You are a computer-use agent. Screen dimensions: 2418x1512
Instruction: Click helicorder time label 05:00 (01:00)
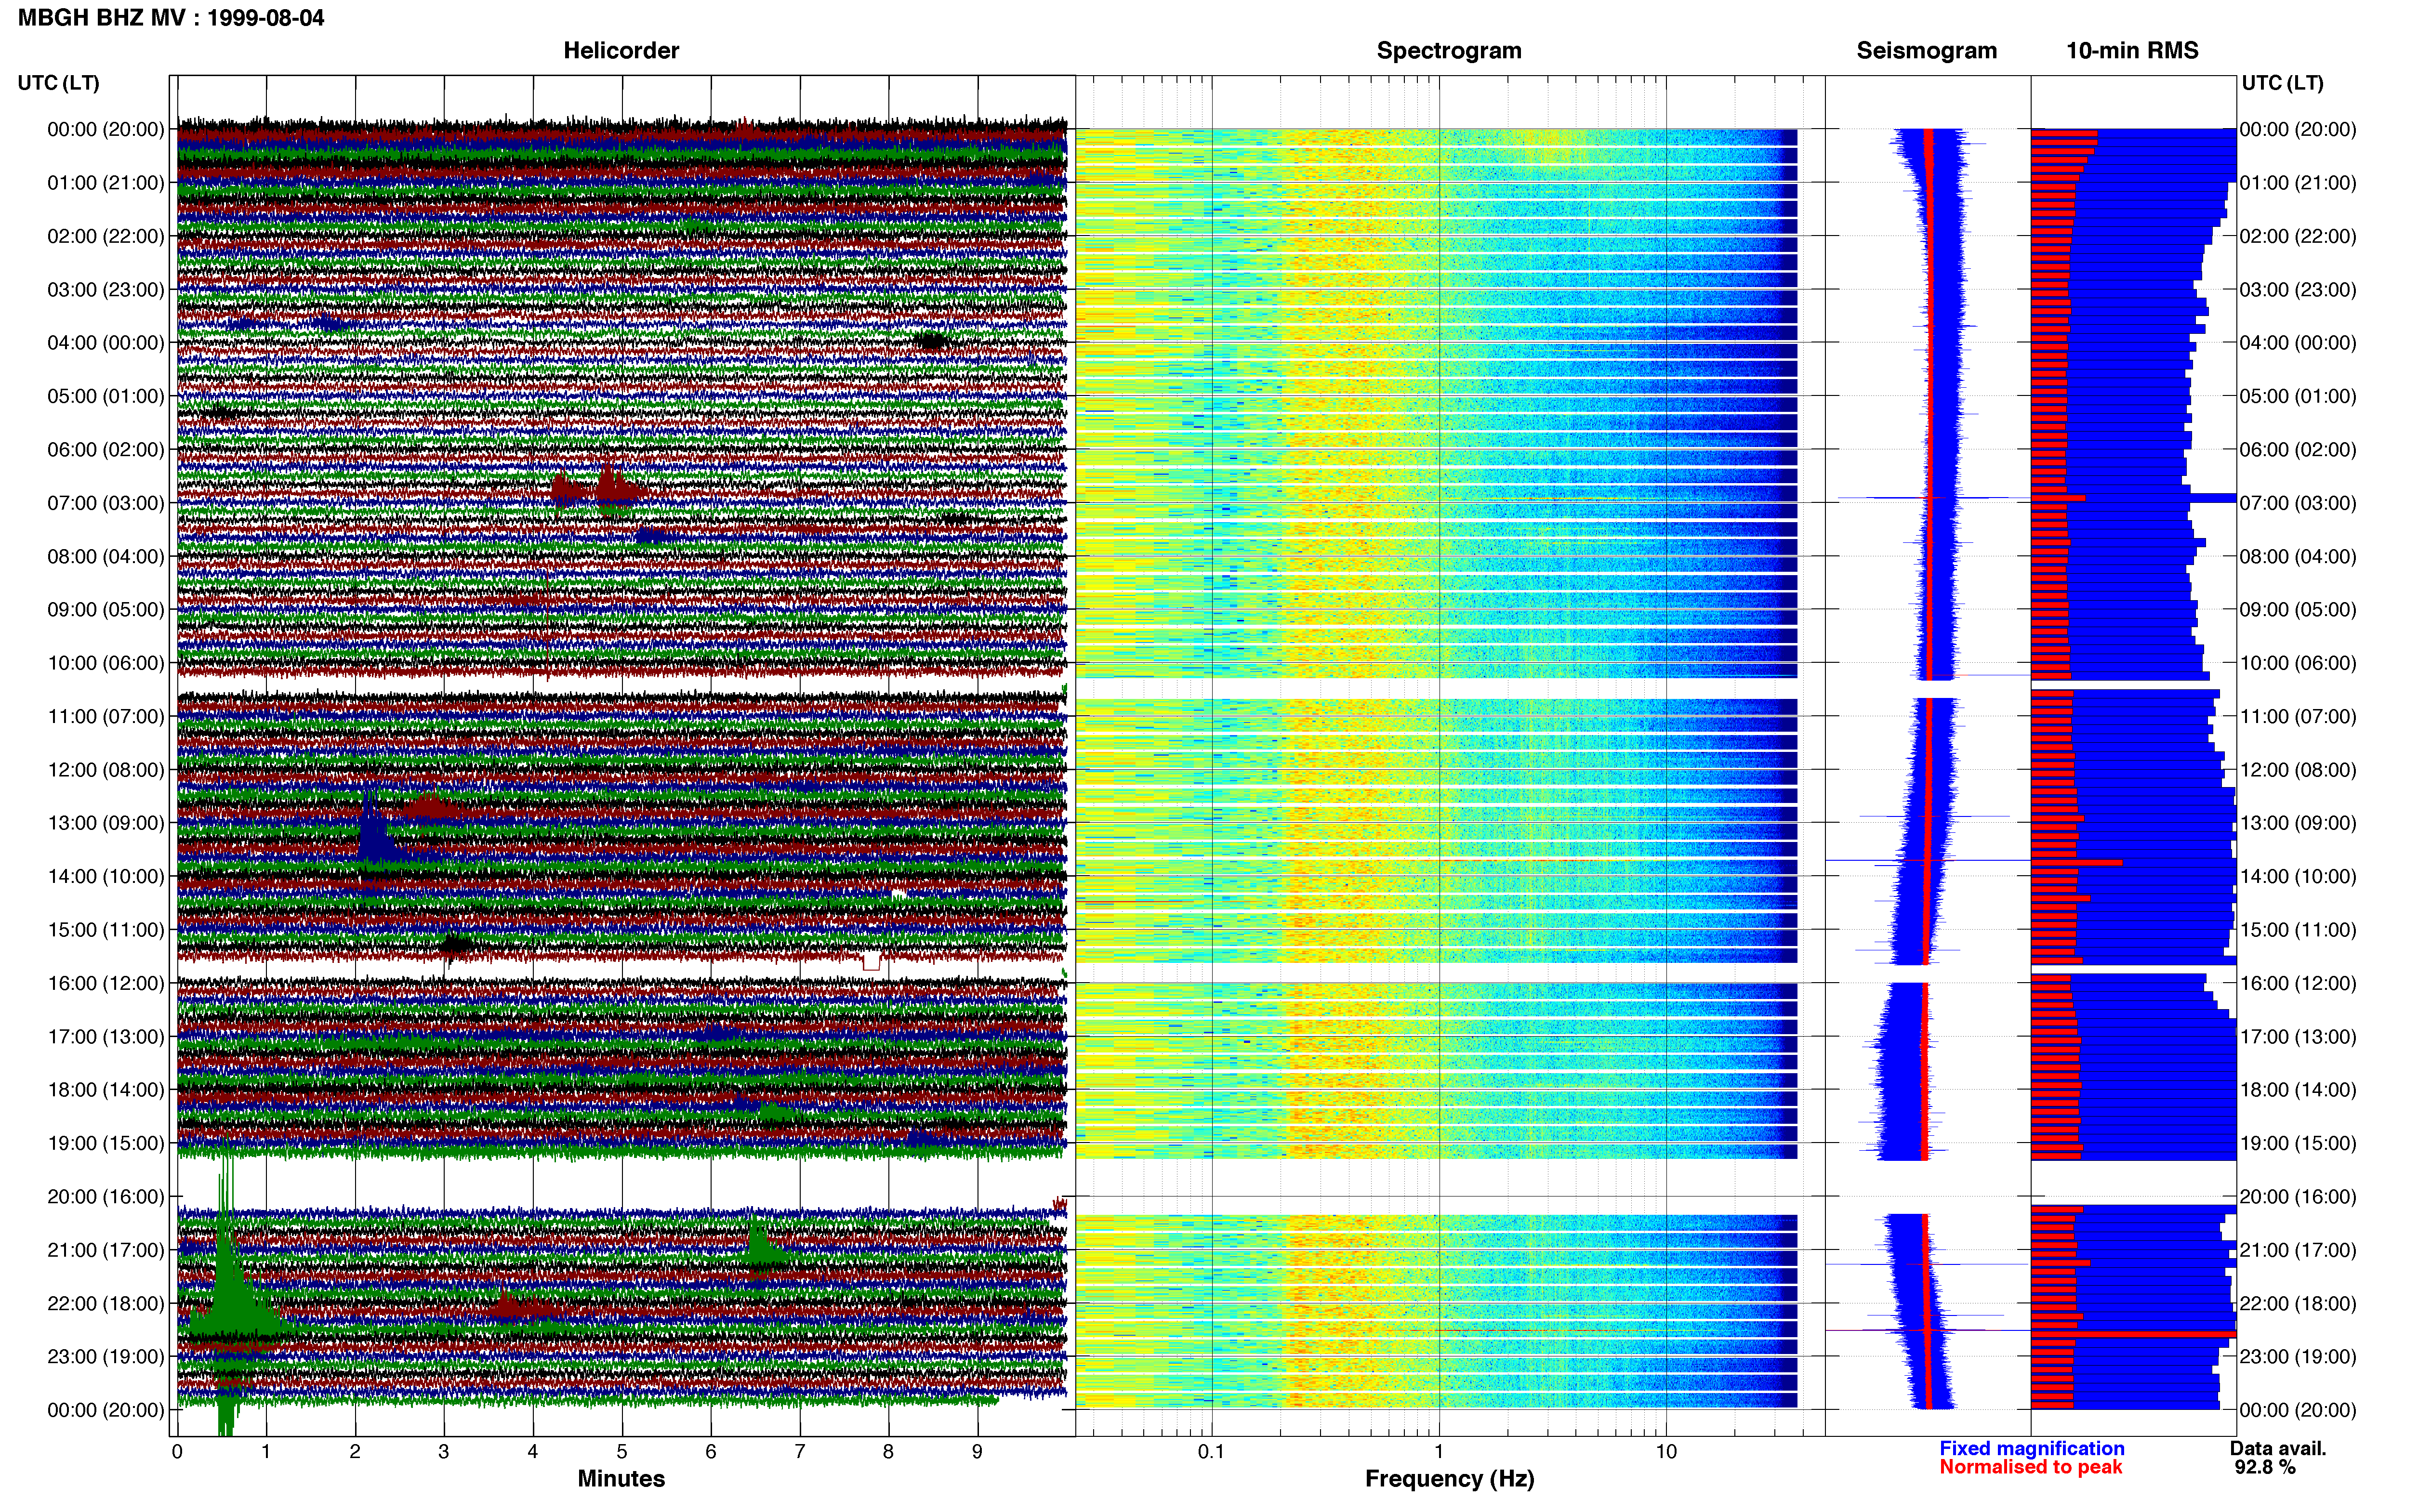point(106,396)
